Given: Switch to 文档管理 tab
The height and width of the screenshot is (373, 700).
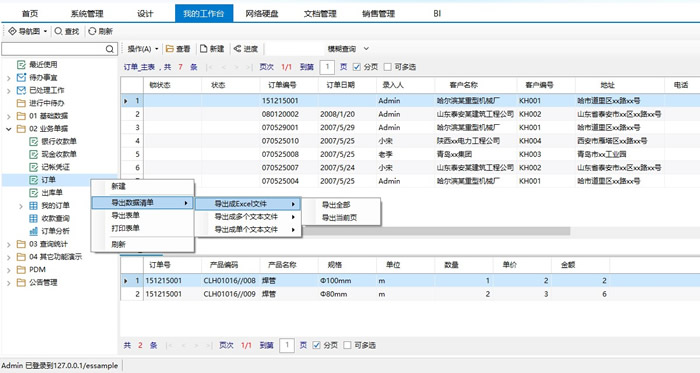Looking at the screenshot, I should (x=320, y=14).
